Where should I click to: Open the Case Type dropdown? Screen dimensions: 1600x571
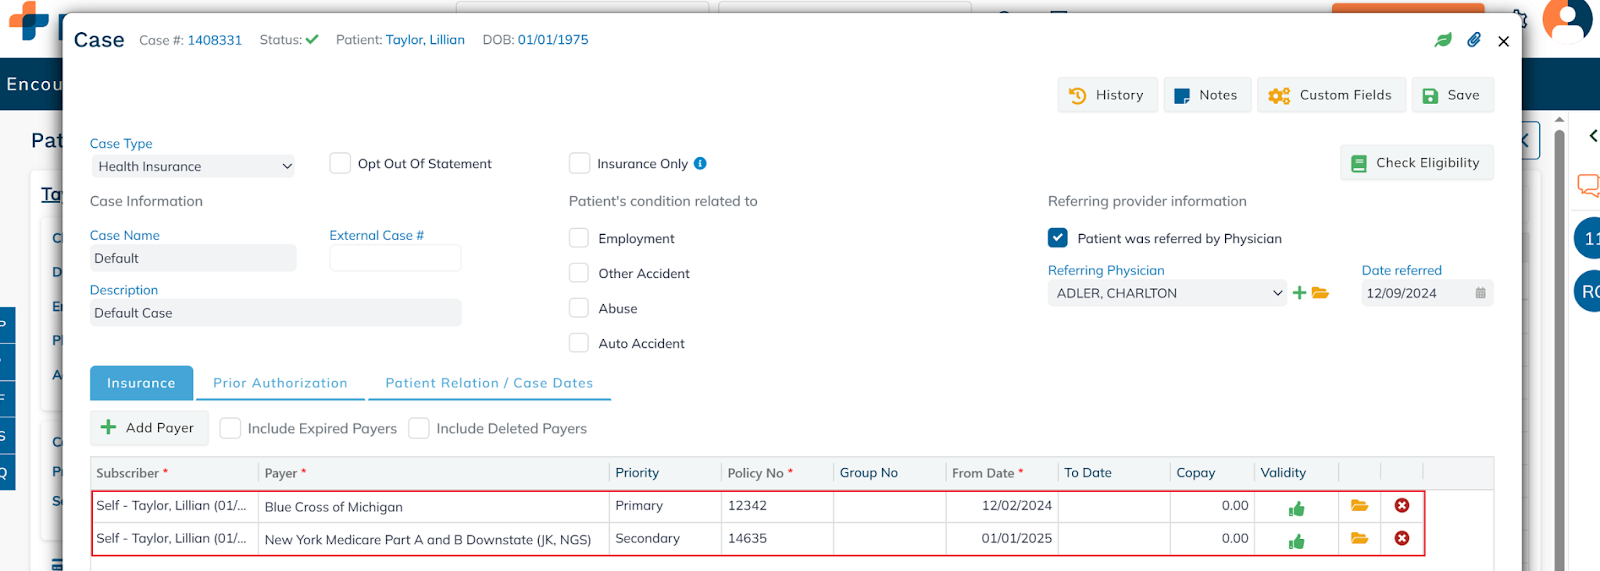tap(194, 166)
